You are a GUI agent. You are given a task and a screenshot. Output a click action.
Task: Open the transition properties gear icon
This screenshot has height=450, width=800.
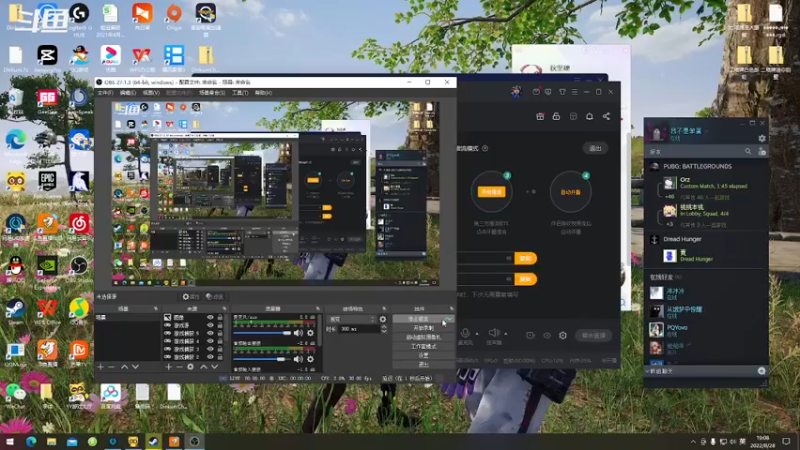(383, 319)
